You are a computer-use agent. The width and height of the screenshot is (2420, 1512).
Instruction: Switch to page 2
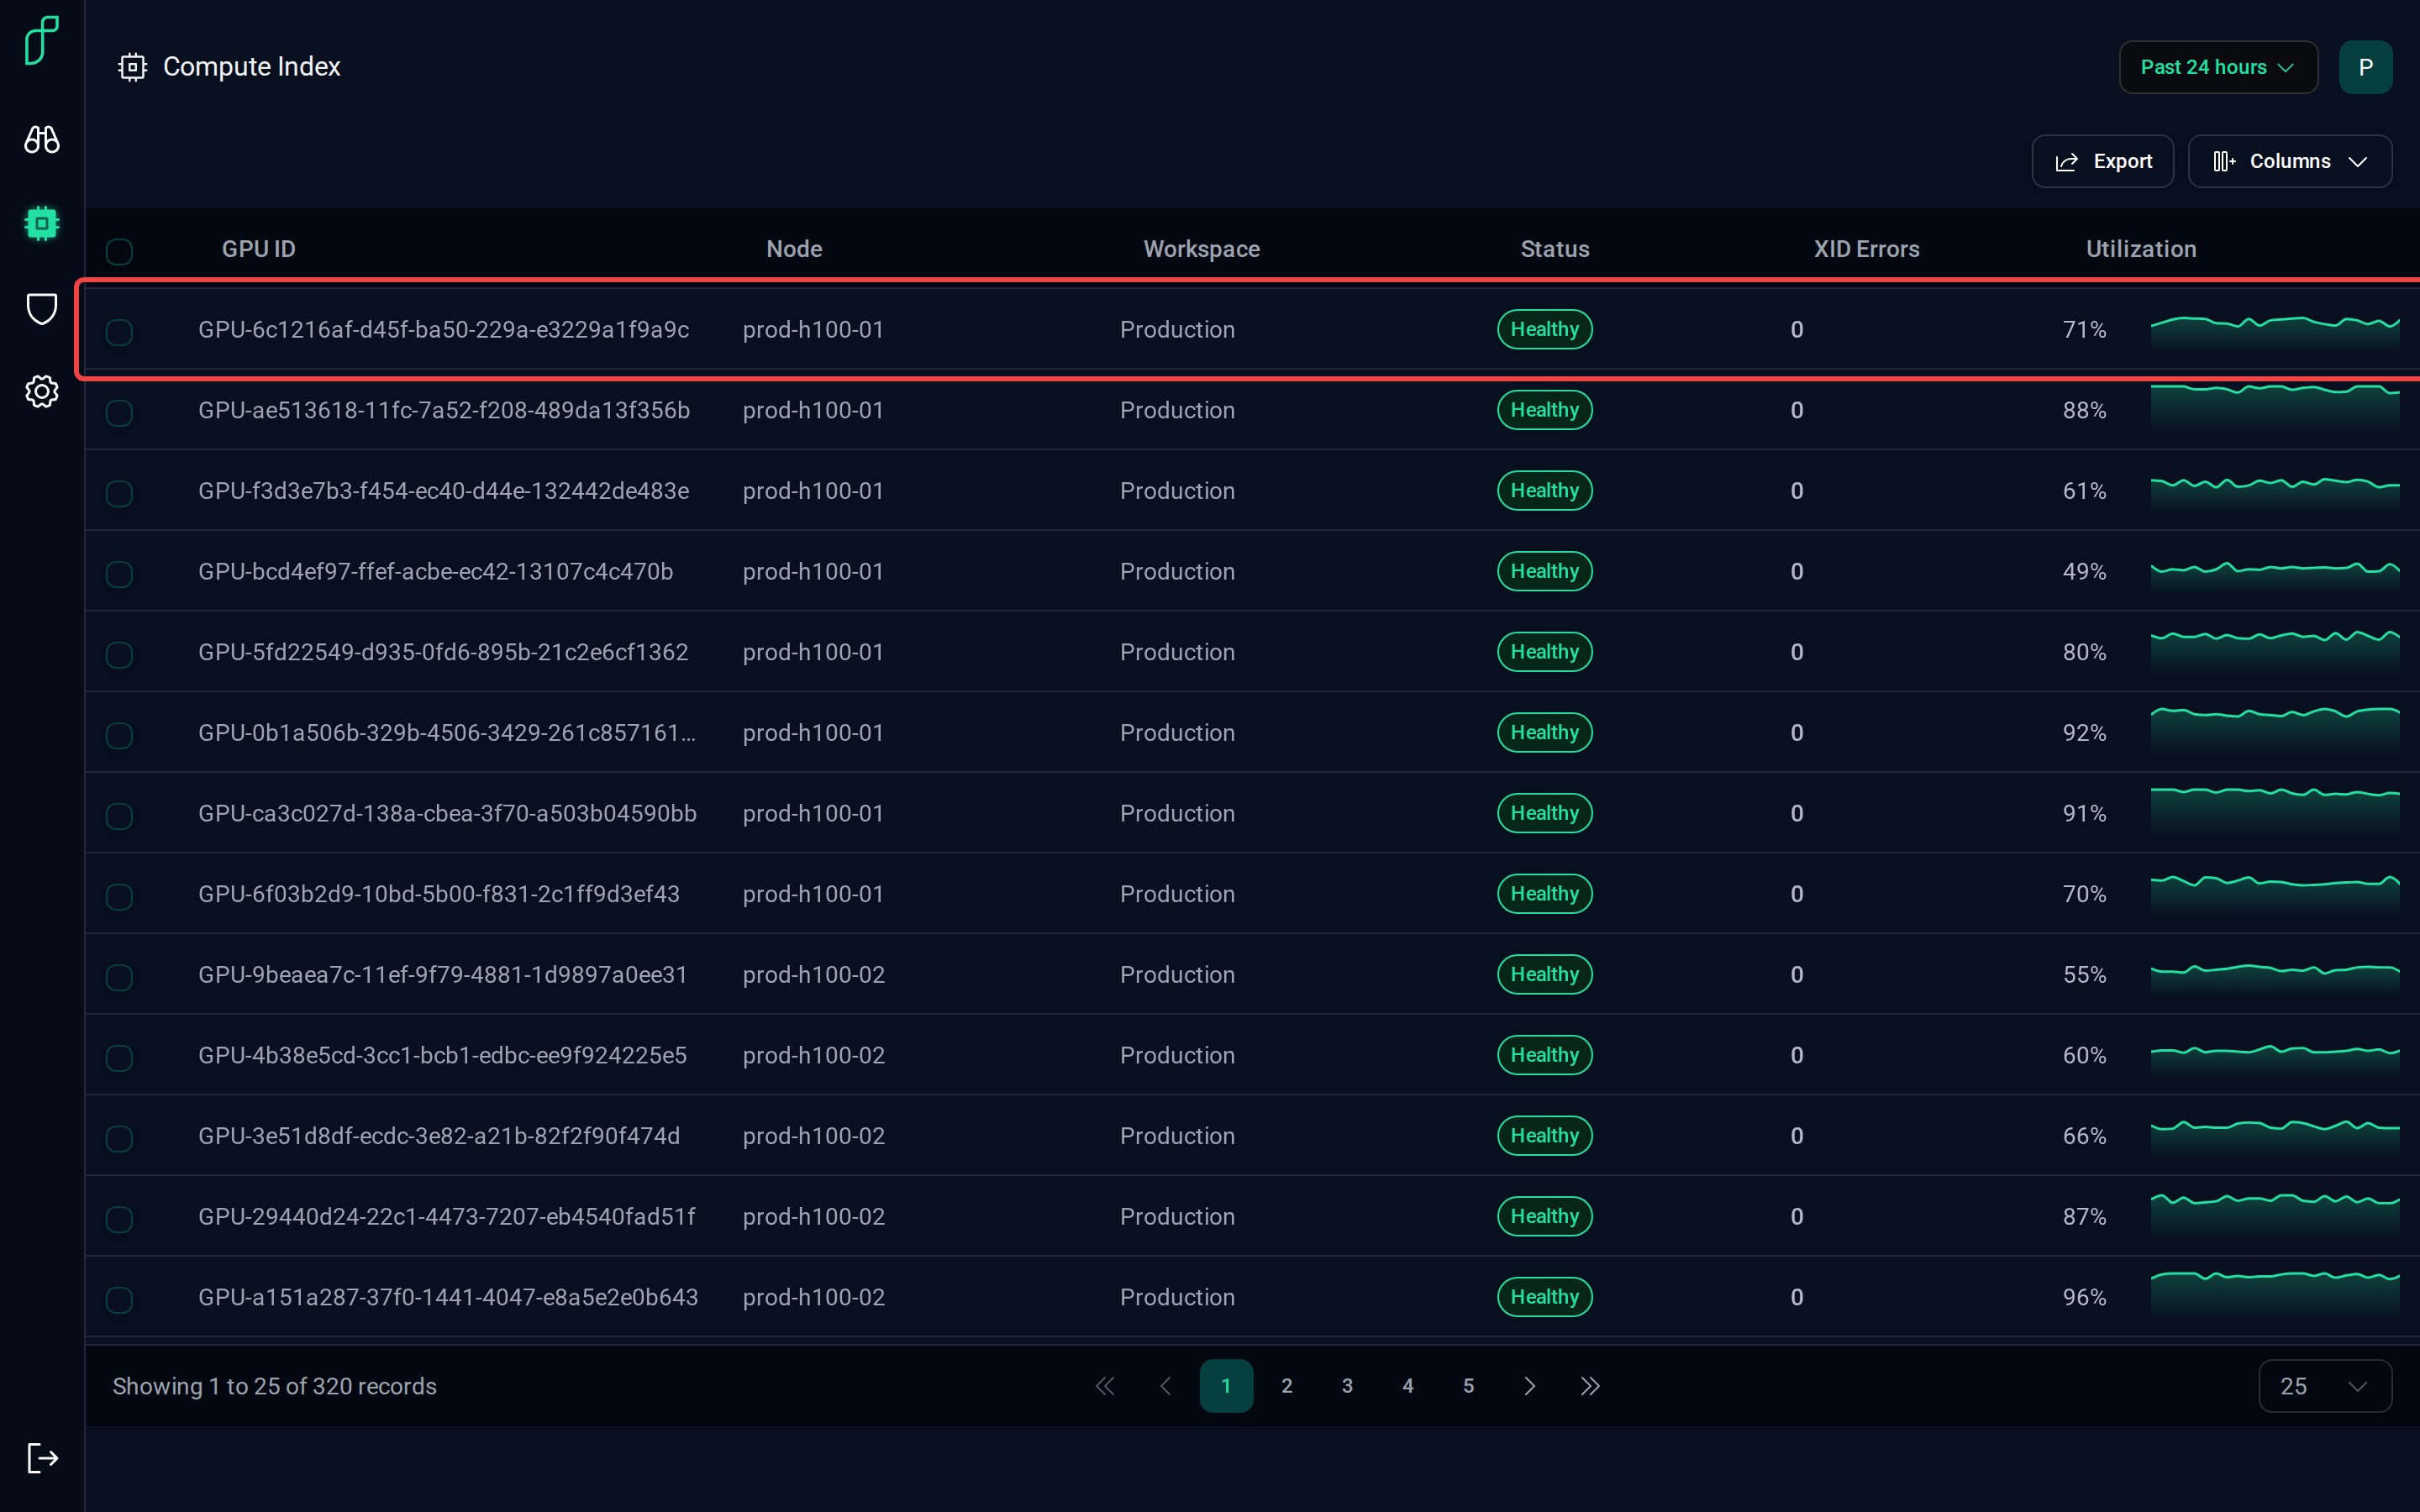pyautogui.click(x=1287, y=1385)
